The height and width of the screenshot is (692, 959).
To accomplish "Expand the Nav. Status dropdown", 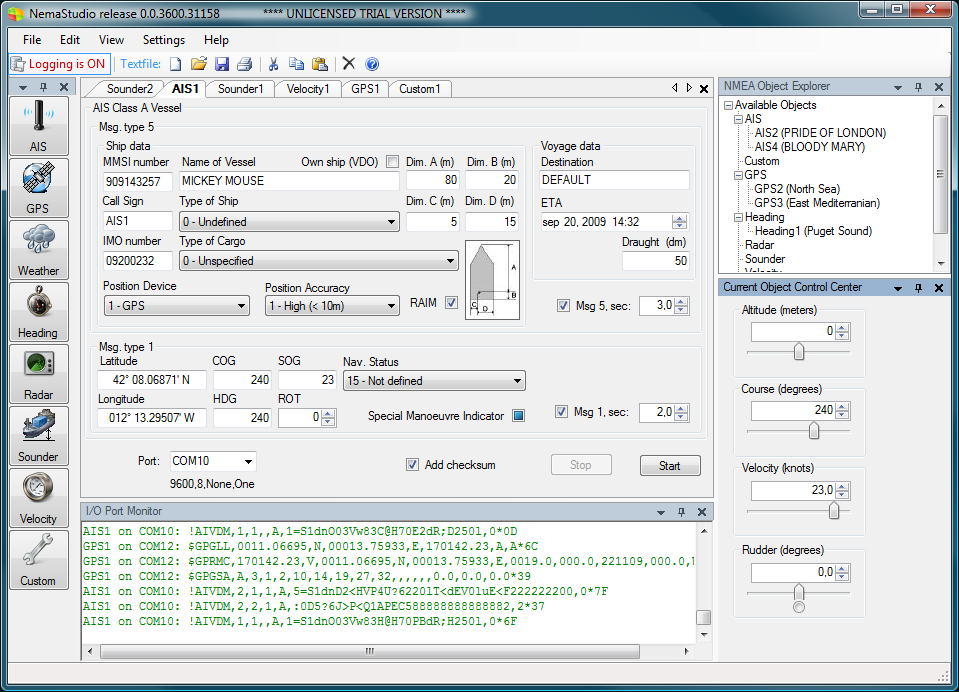I will click(433, 381).
